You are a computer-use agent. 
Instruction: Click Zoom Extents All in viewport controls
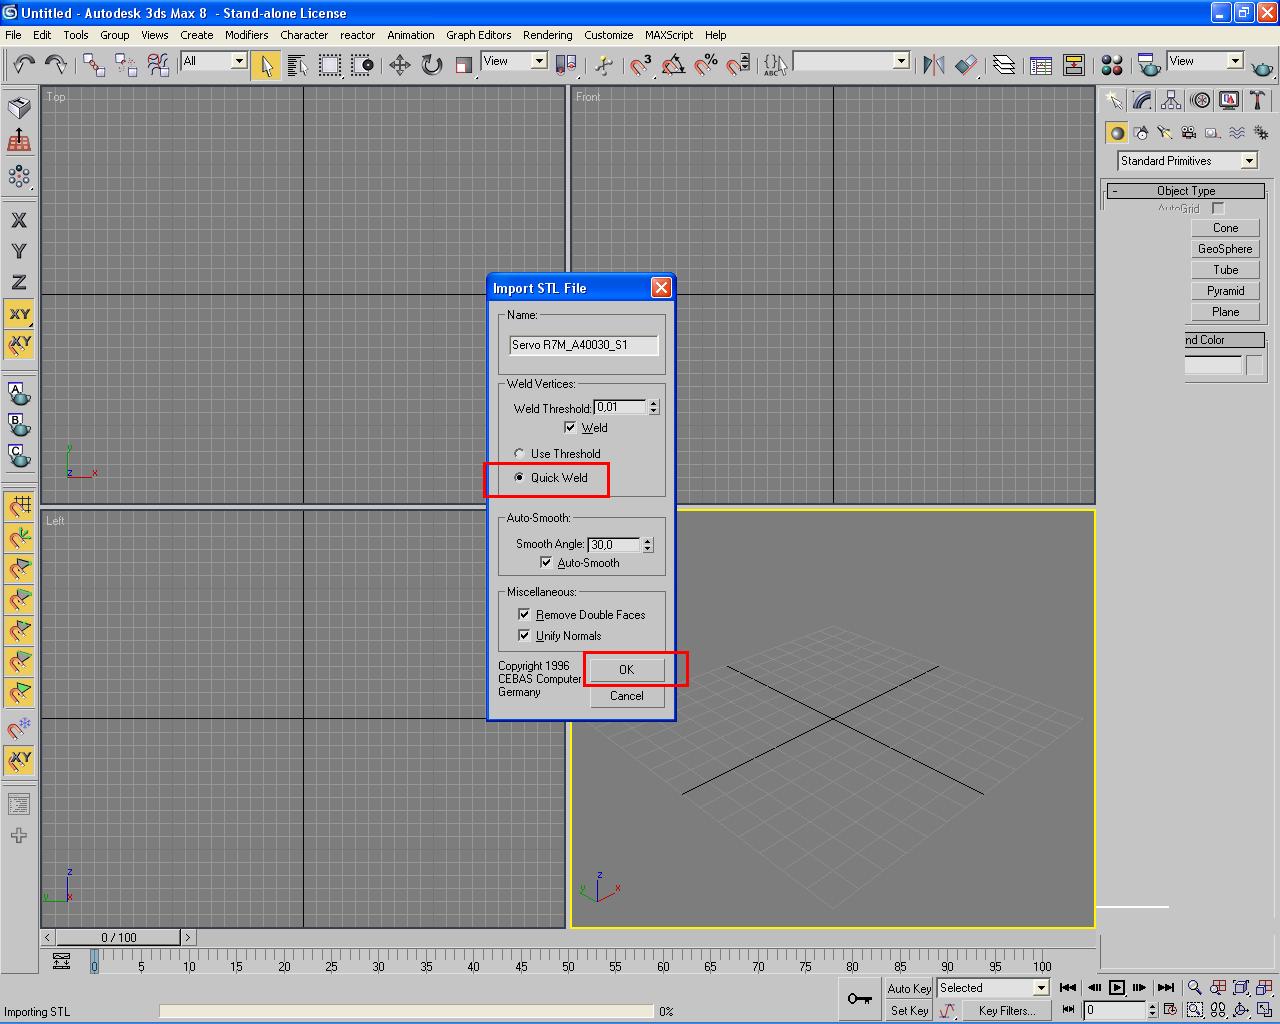(x=1264, y=988)
